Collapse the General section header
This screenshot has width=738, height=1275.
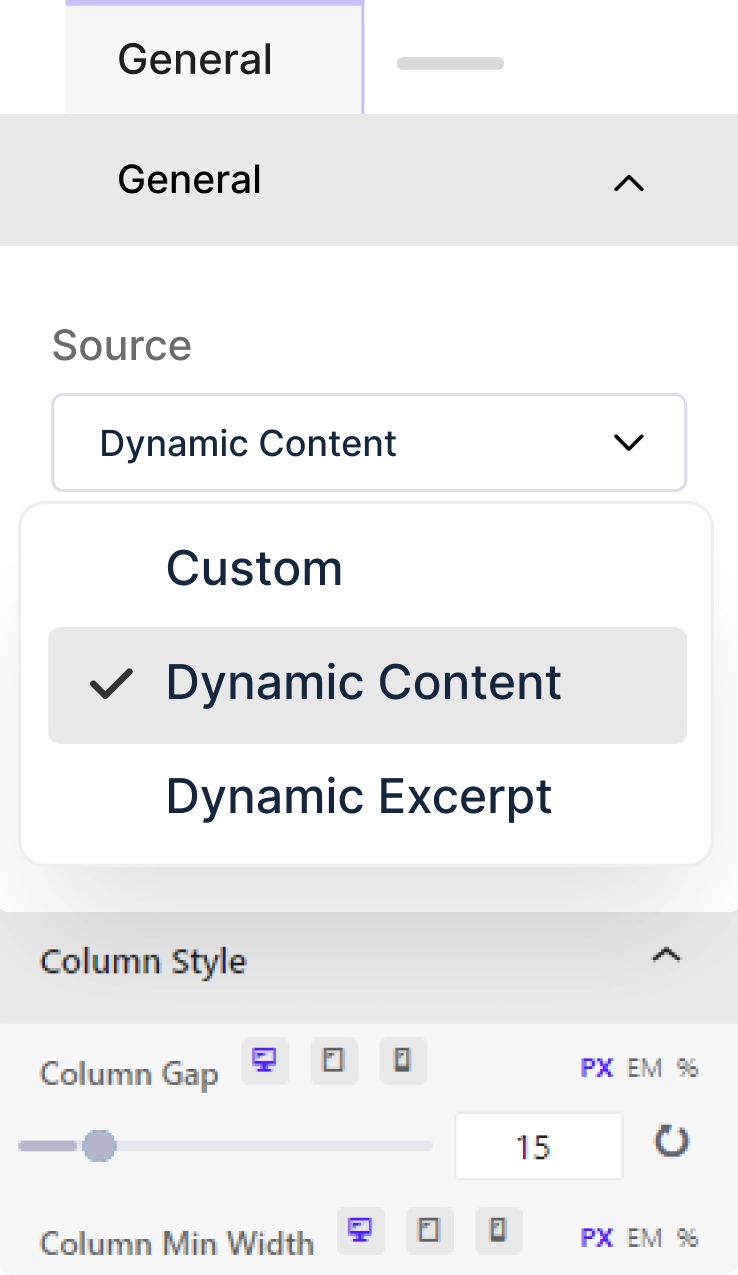tap(628, 181)
